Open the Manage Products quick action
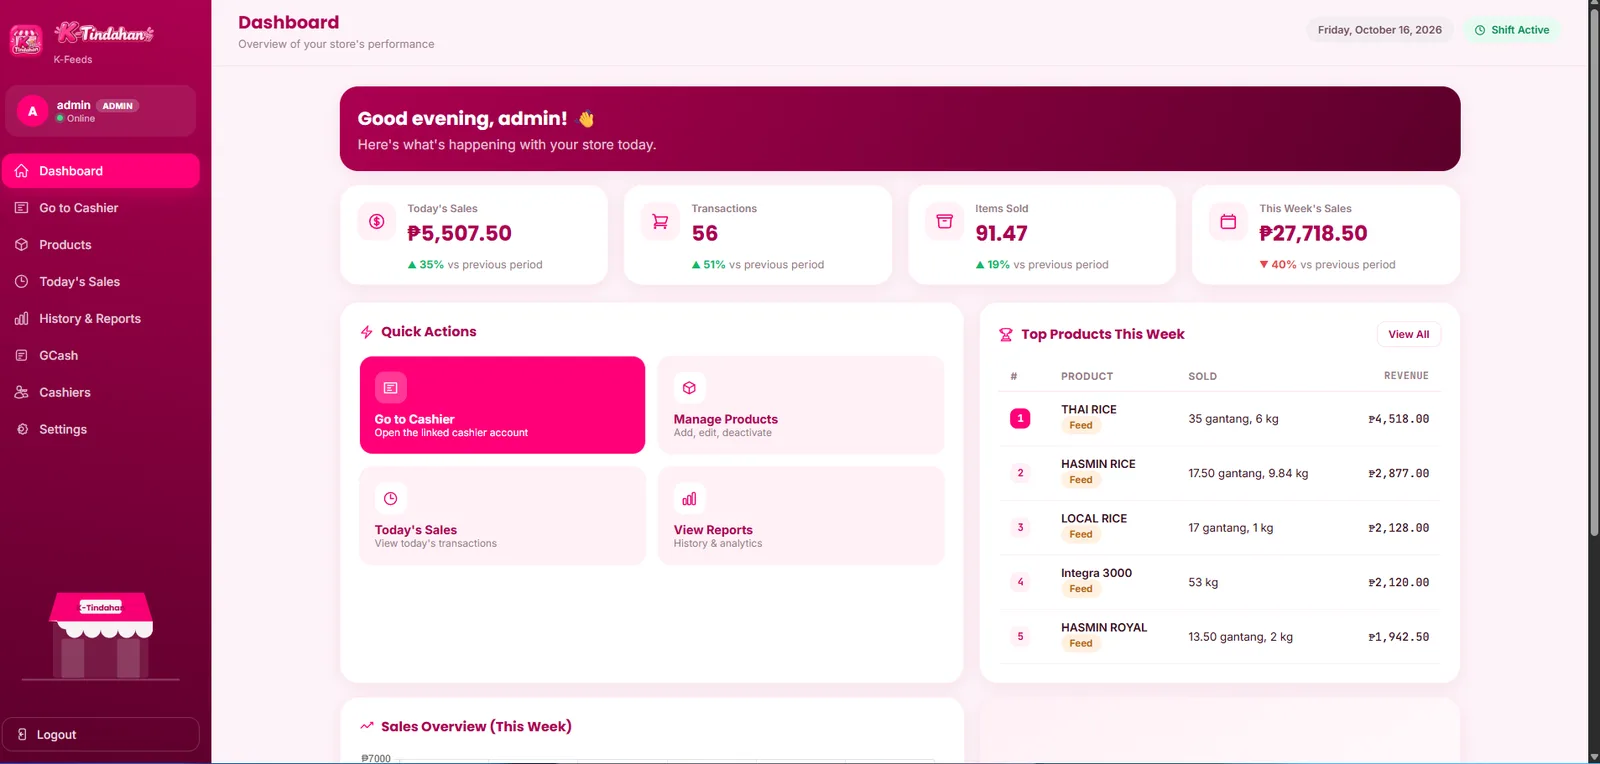Screen dimensions: 1600x764 coord(801,405)
